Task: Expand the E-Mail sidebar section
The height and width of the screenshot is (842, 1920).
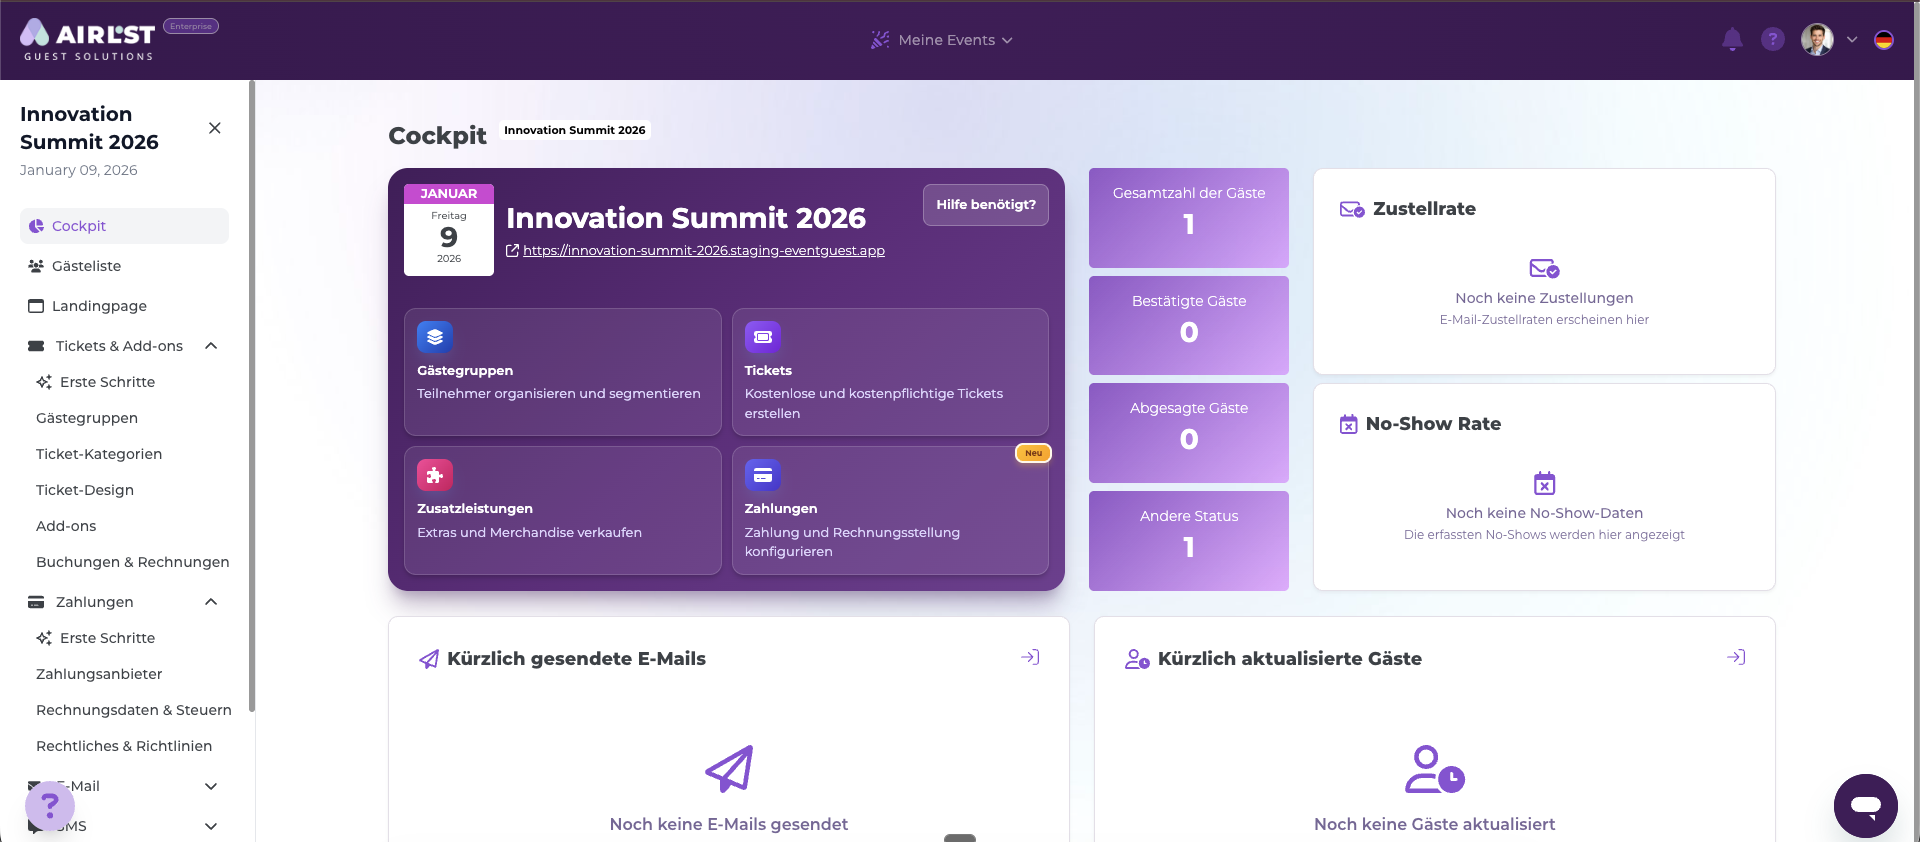Action: click(211, 786)
